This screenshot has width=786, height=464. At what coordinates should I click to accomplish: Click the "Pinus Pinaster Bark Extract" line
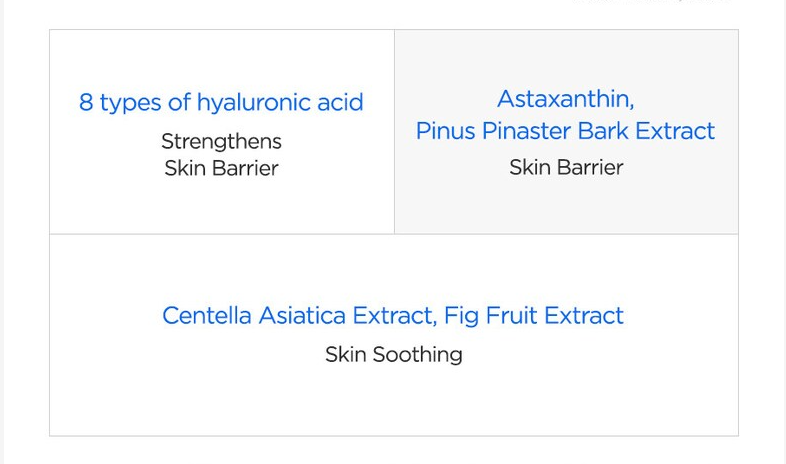565,131
